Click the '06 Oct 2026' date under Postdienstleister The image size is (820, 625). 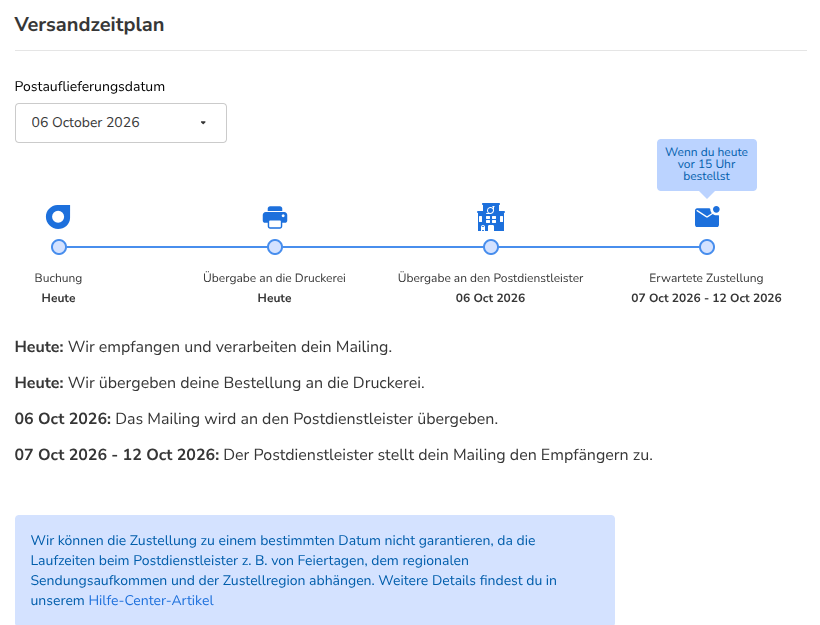tap(491, 298)
